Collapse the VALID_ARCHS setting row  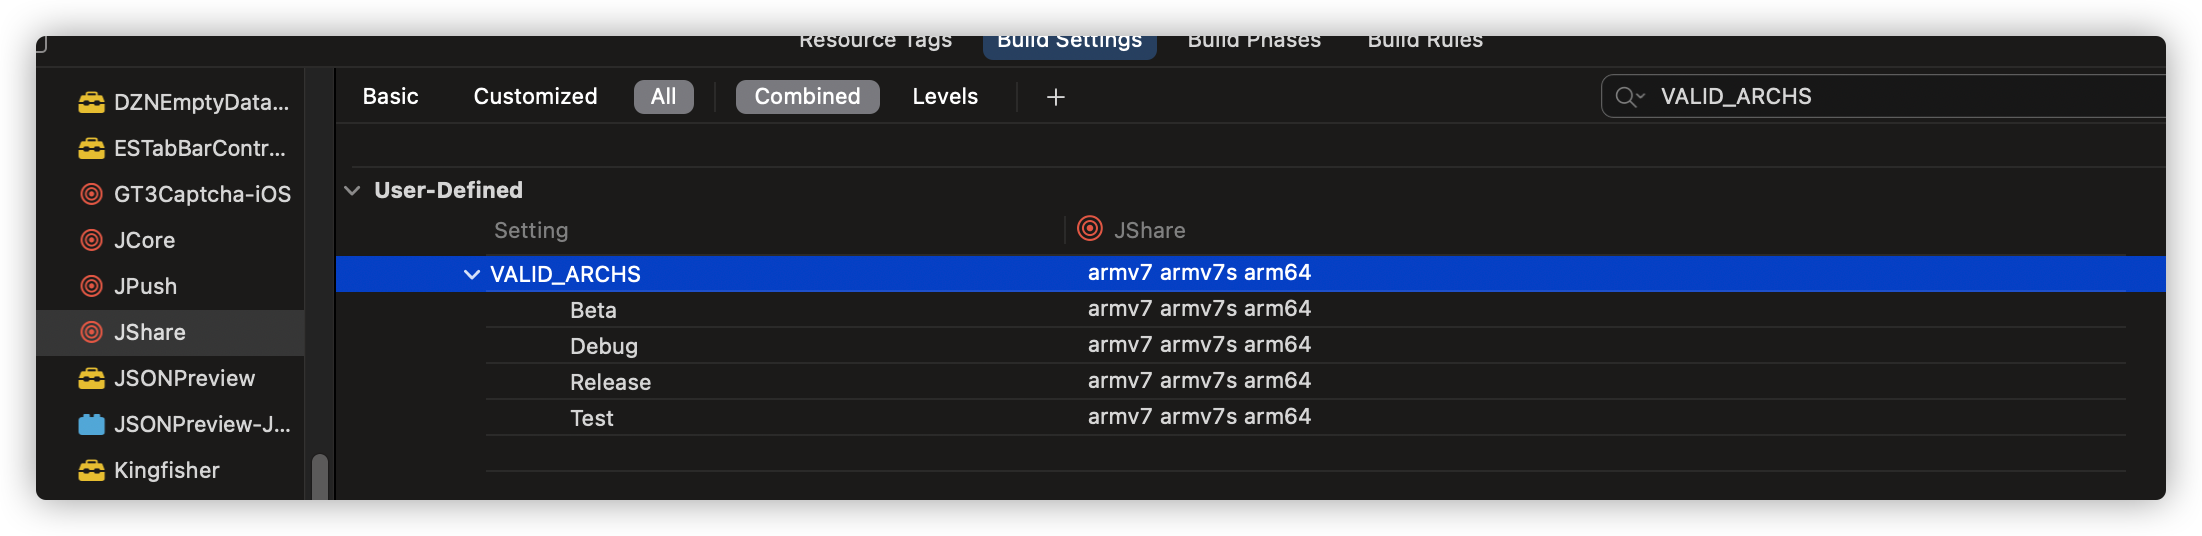[472, 274]
